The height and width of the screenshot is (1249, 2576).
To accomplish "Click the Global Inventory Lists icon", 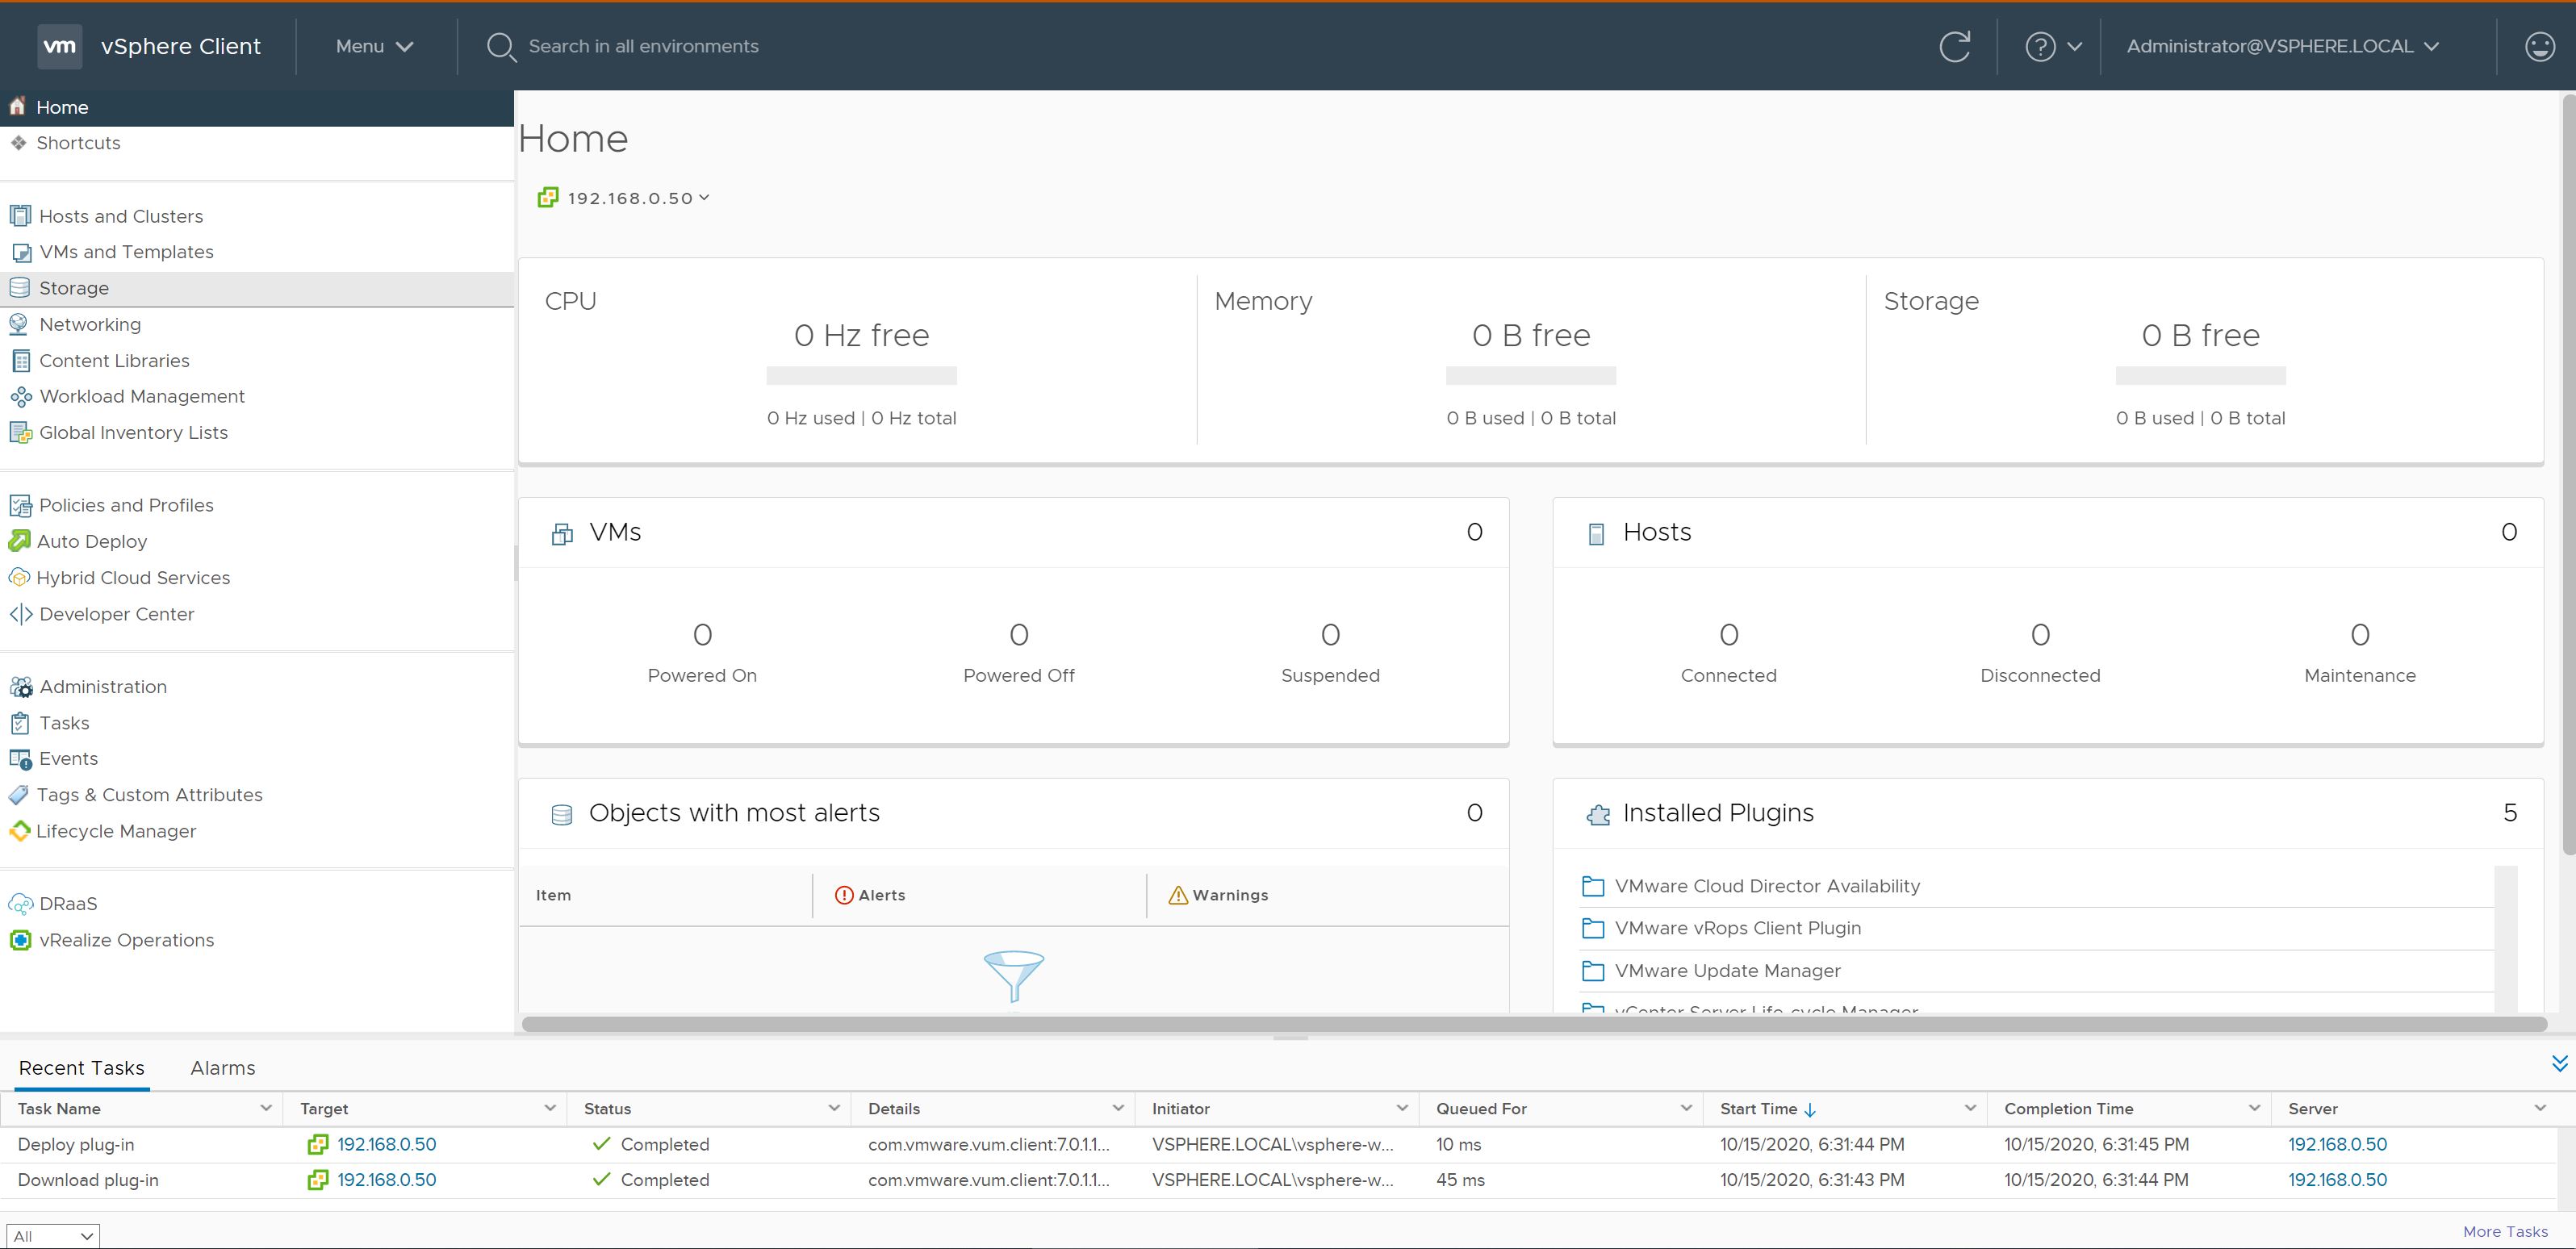I will tap(20, 432).
